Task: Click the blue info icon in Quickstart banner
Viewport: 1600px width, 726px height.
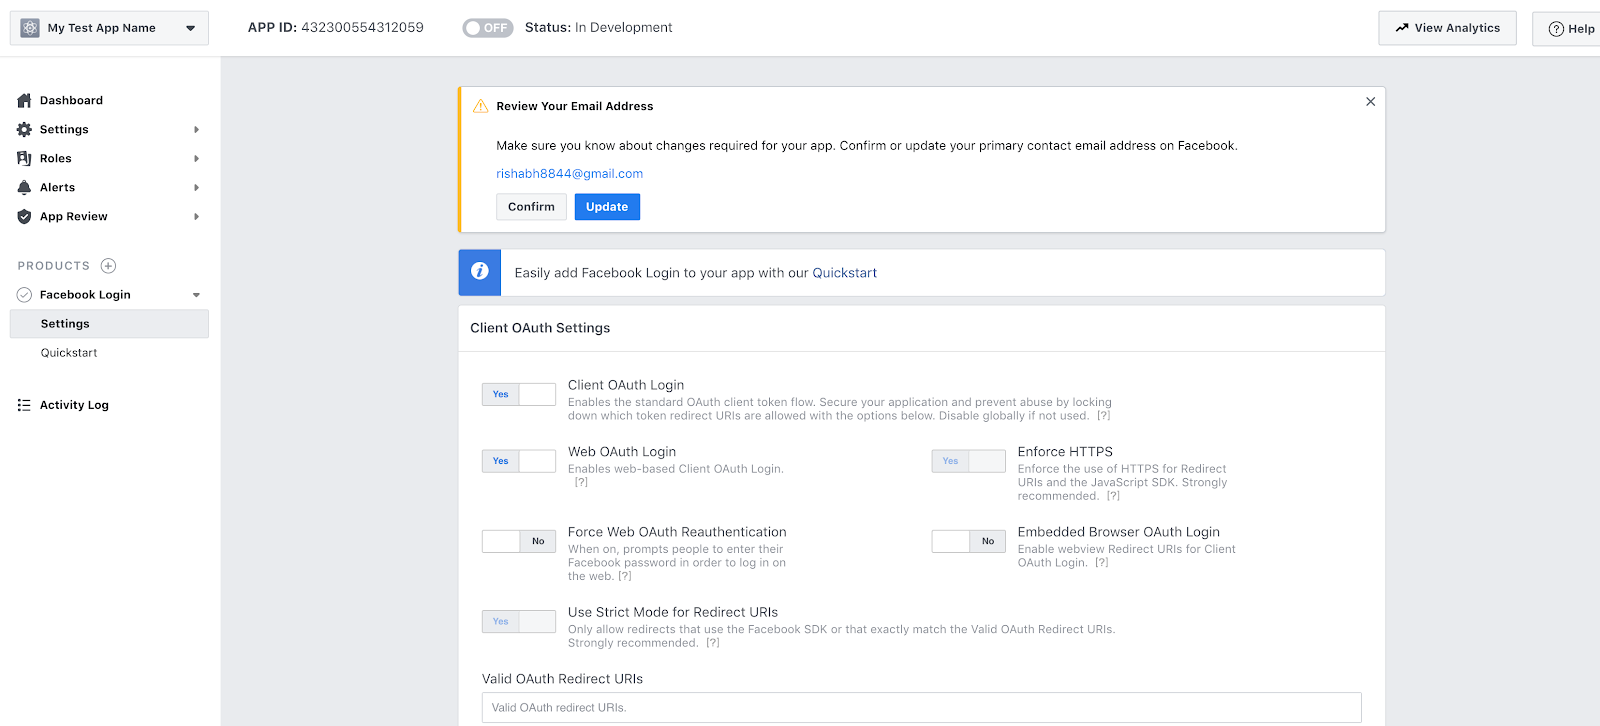Action: coord(480,272)
